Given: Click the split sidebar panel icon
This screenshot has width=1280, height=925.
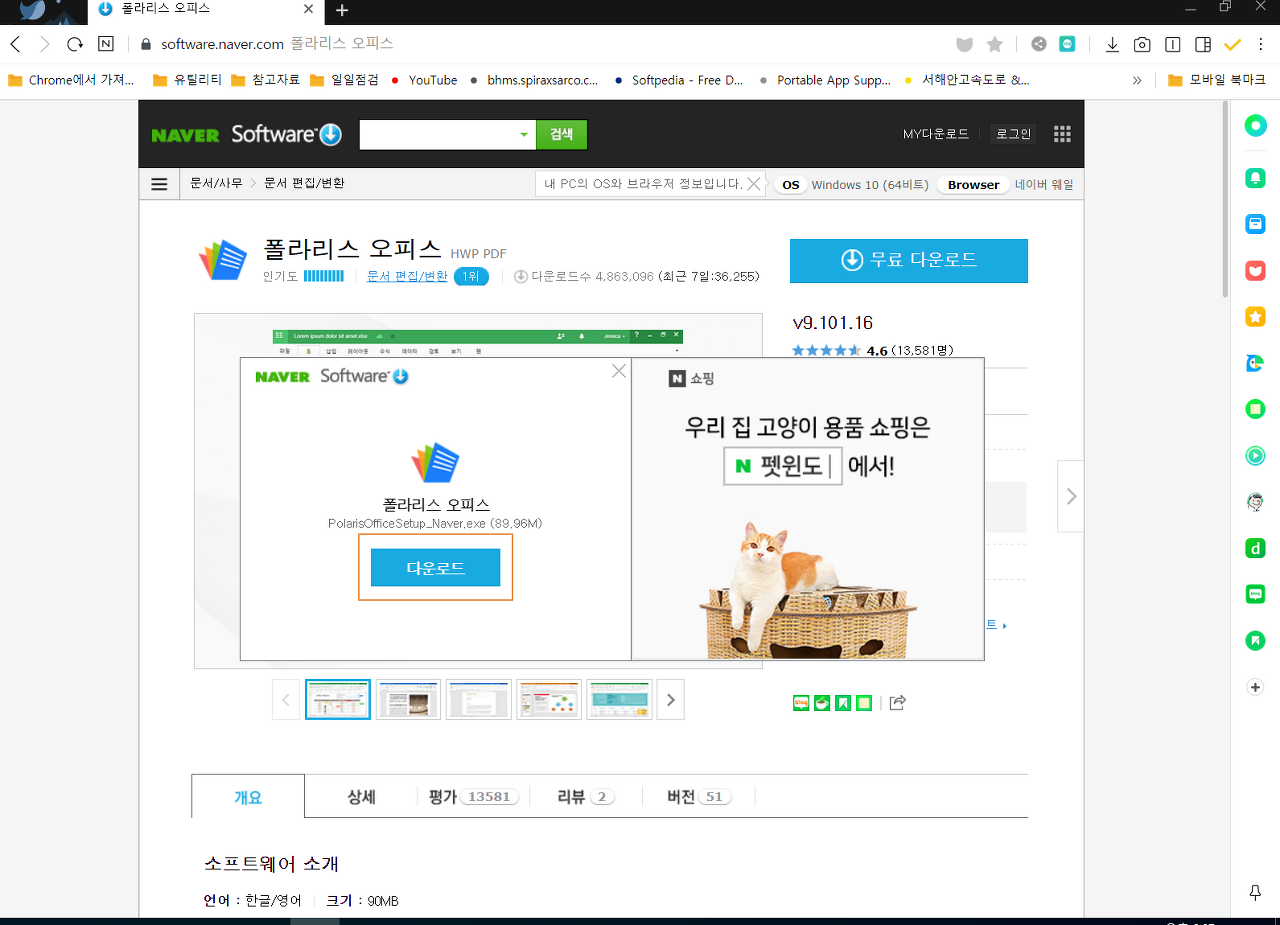Looking at the screenshot, I should (x=1203, y=44).
